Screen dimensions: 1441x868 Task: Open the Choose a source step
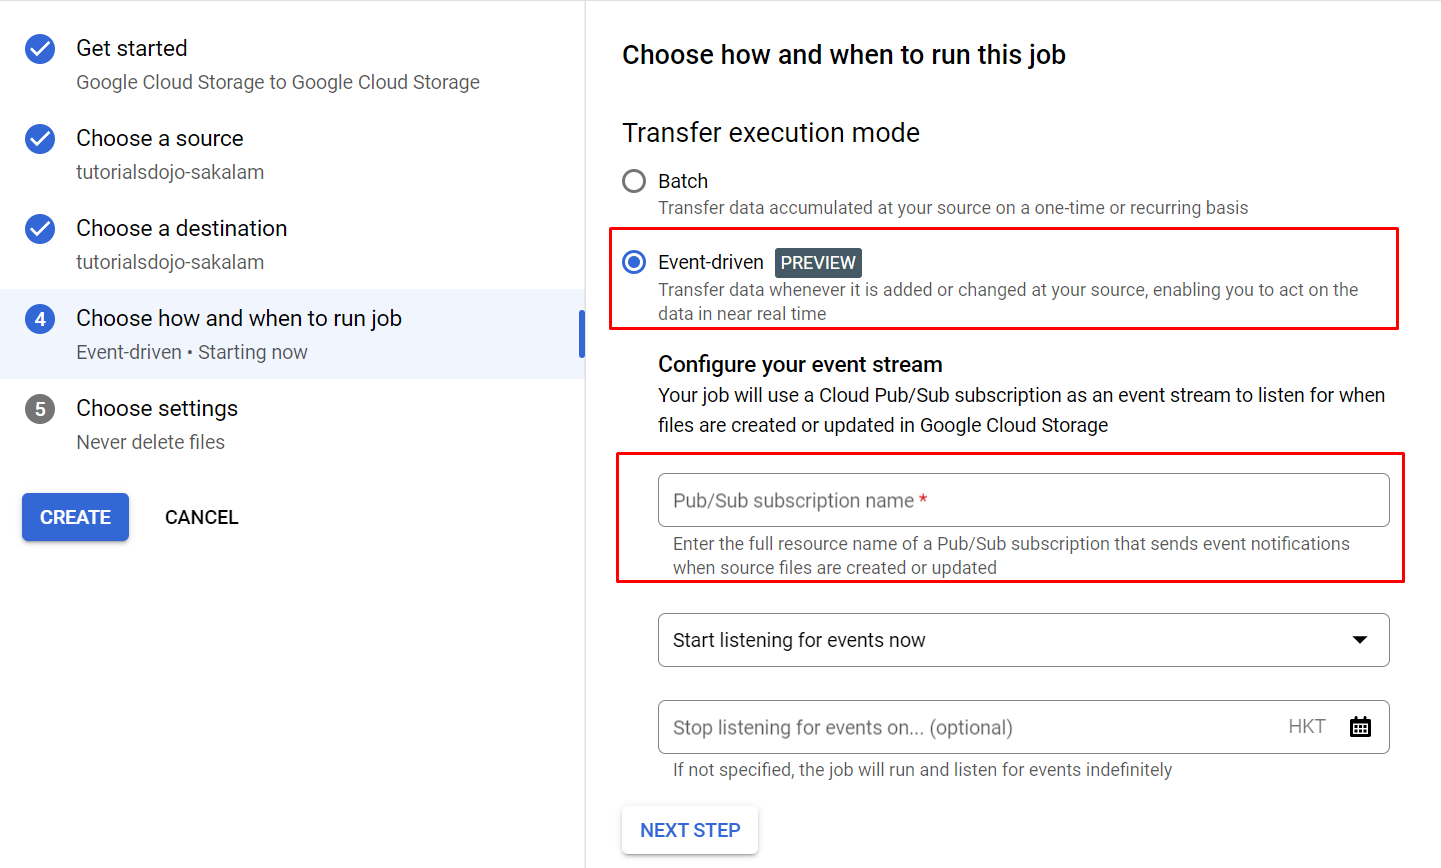click(160, 139)
